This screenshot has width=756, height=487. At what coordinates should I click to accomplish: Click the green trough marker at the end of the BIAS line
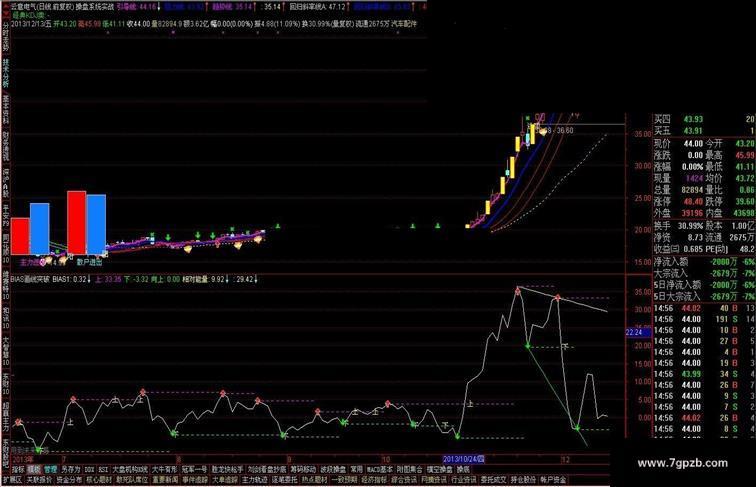(x=577, y=428)
